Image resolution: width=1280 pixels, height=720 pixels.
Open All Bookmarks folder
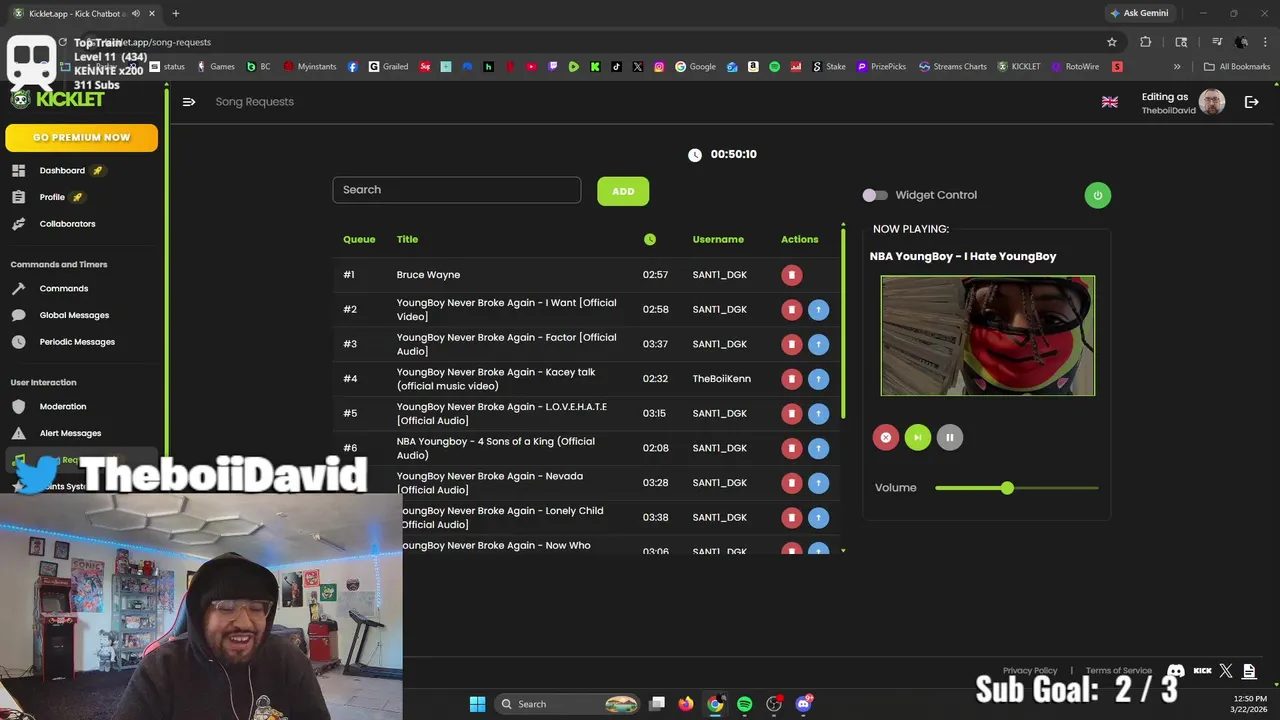(x=1237, y=67)
